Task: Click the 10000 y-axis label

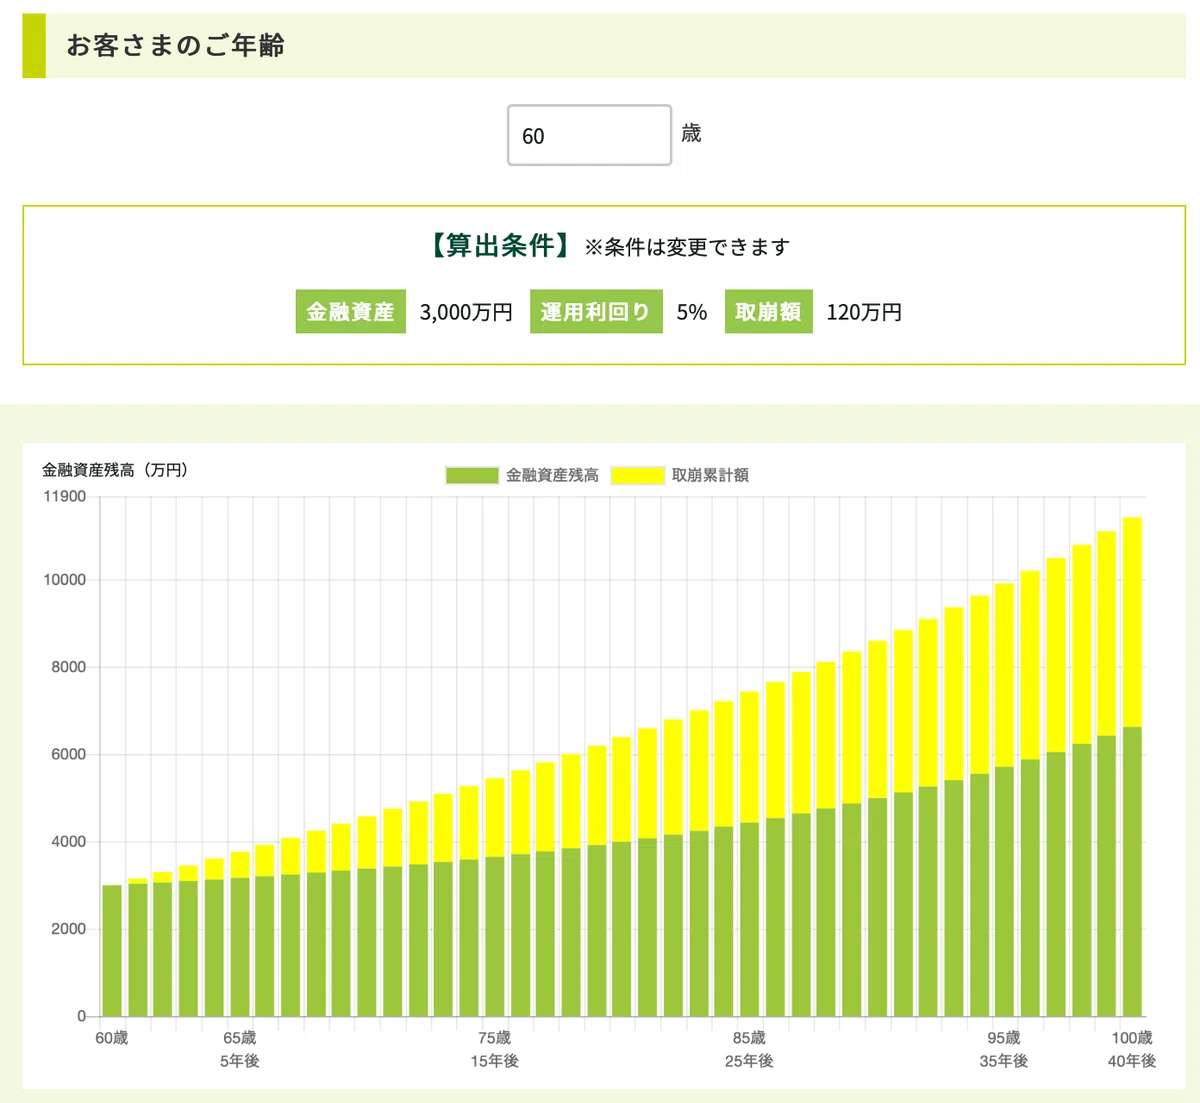Action: 64,580
